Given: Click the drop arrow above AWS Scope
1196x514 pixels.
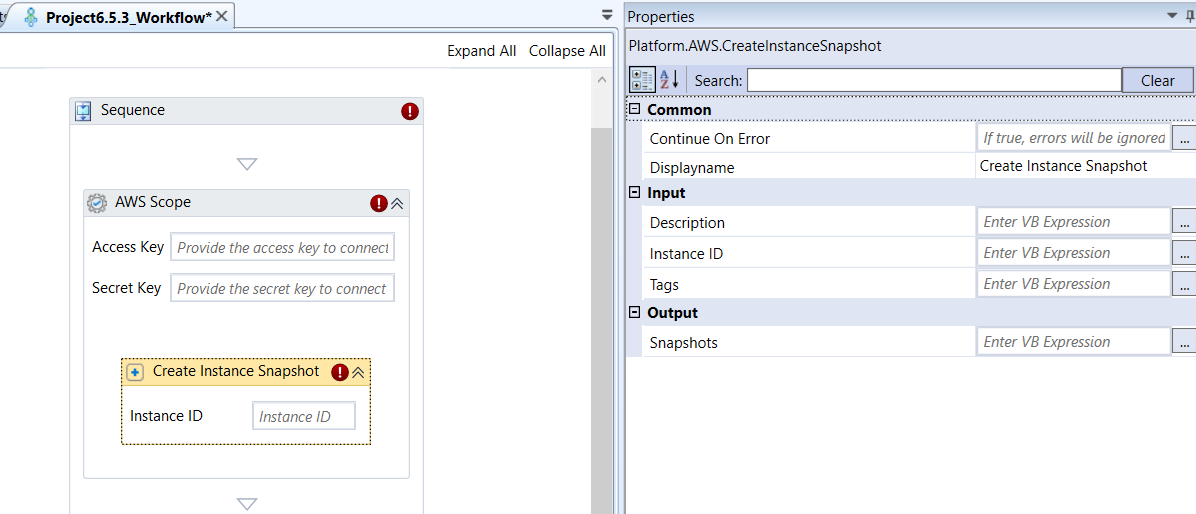Looking at the screenshot, I should tap(247, 163).
